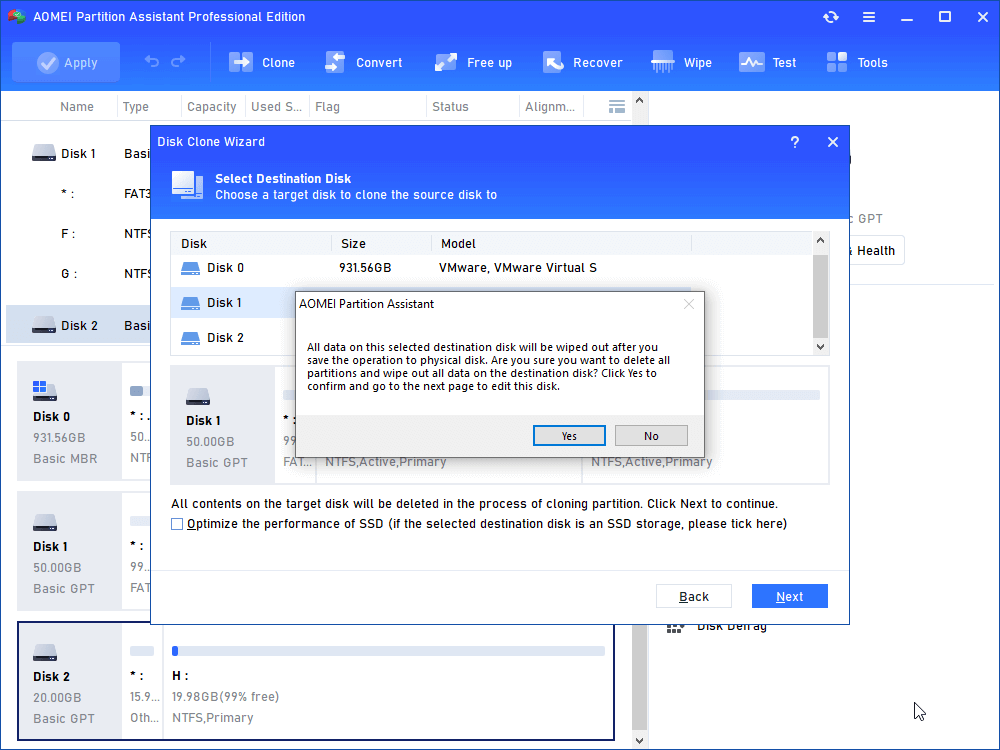Screen dimensions: 1000x750
Task: Click main window scroll up arrow
Action: pyautogui.click(x=640, y=101)
